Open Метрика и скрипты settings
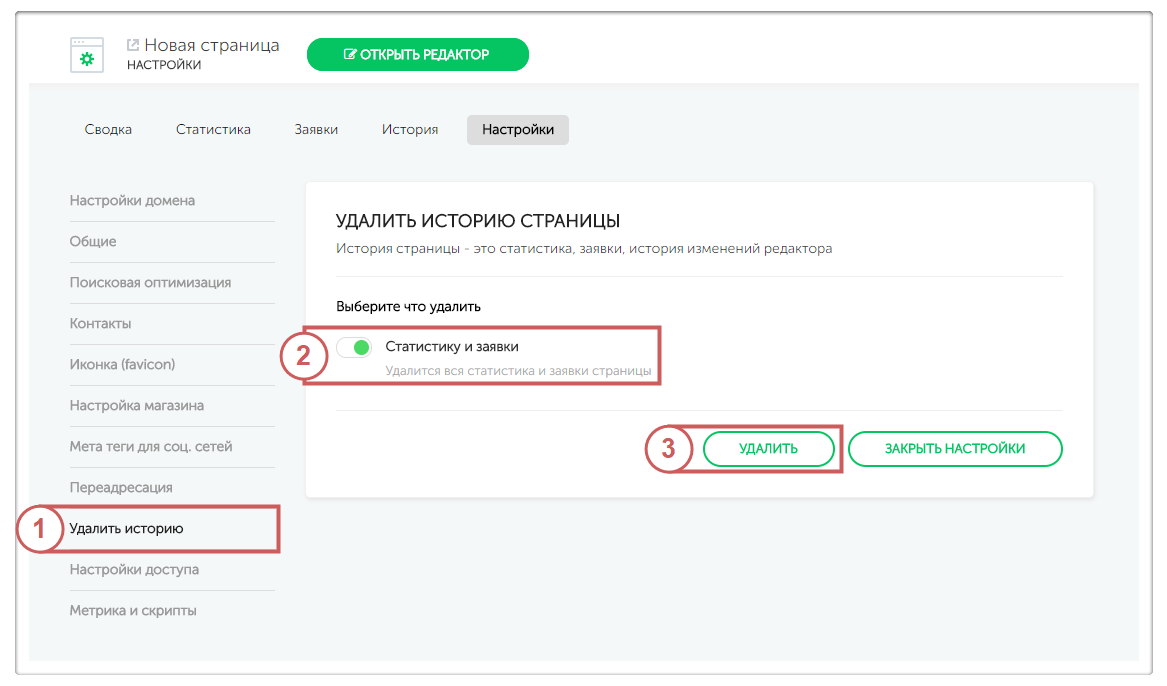The width and height of the screenshot is (1167, 686). [x=133, y=610]
